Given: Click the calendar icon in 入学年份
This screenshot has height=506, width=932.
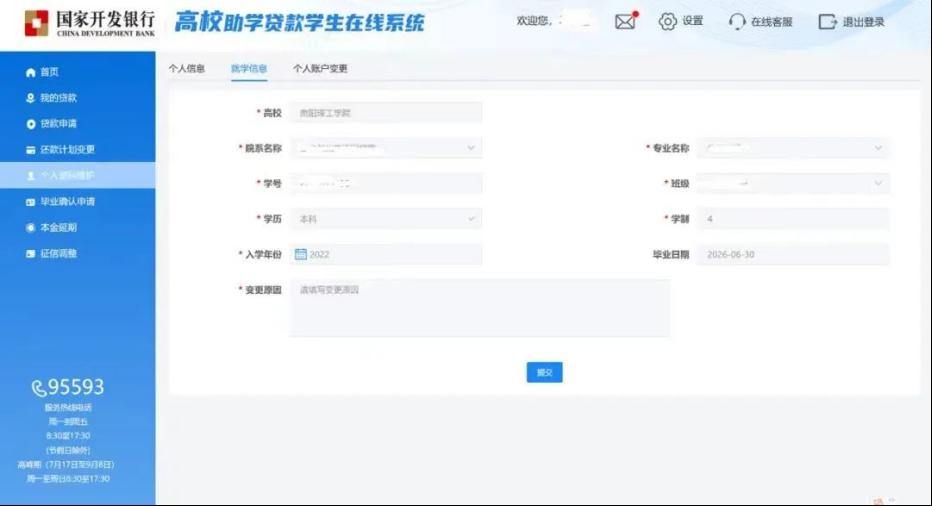Looking at the screenshot, I should (300, 254).
